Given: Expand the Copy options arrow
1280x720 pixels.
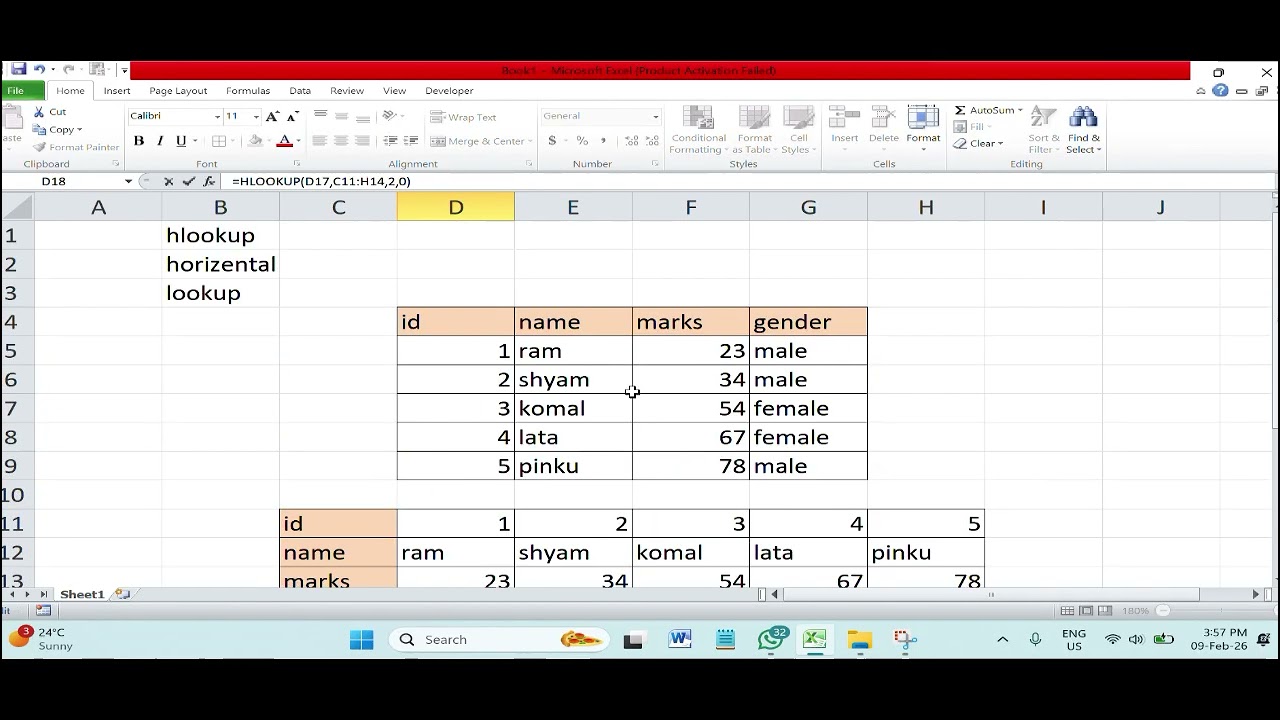Looking at the screenshot, I should [x=79, y=130].
